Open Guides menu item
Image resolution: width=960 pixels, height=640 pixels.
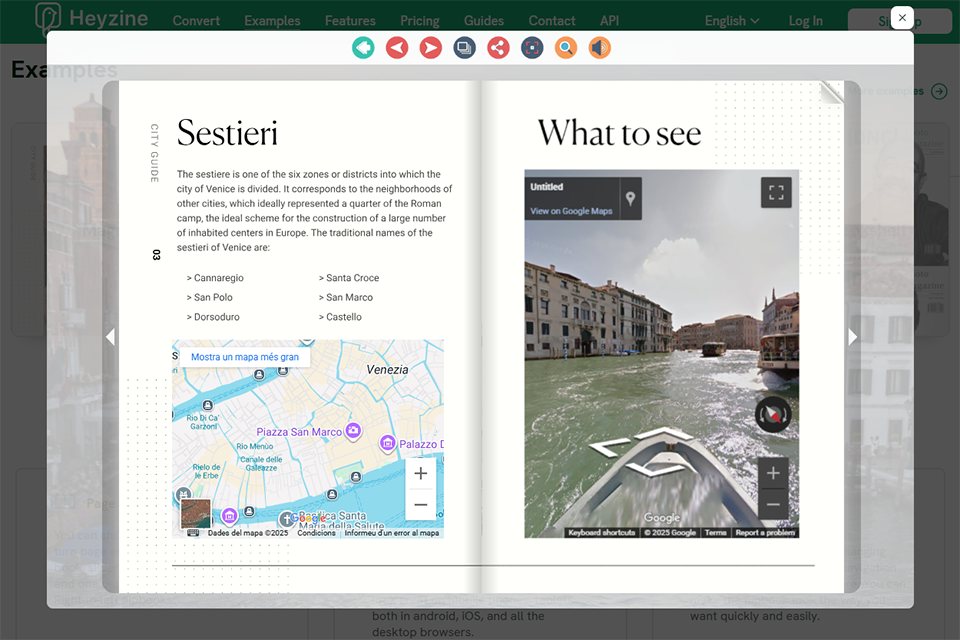pyautogui.click(x=484, y=21)
